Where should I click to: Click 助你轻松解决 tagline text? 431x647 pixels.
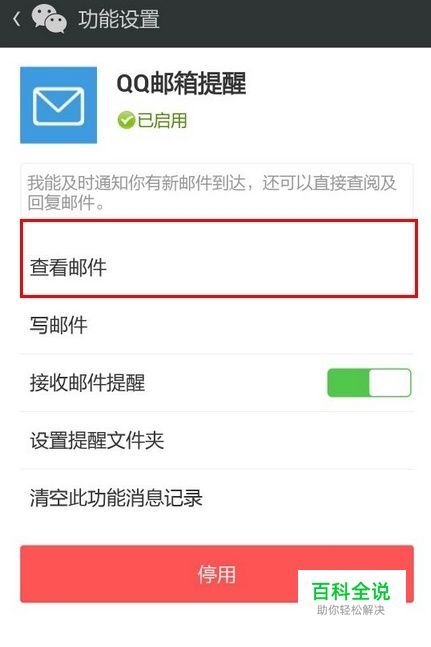pos(351,610)
